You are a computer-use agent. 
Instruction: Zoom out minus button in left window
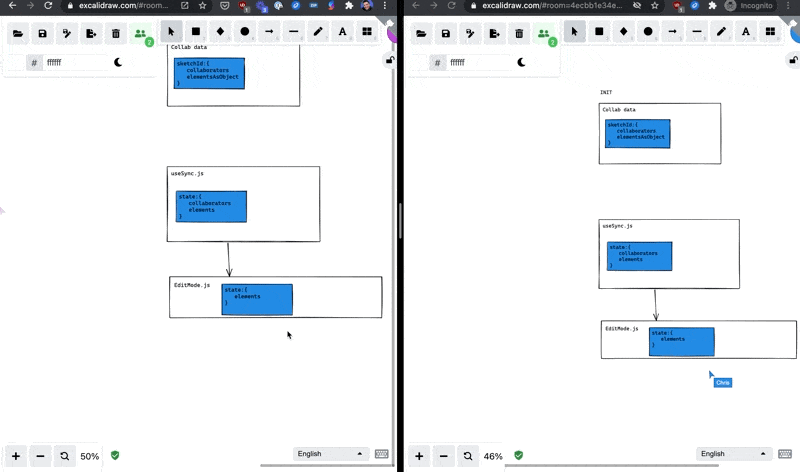tap(40, 456)
